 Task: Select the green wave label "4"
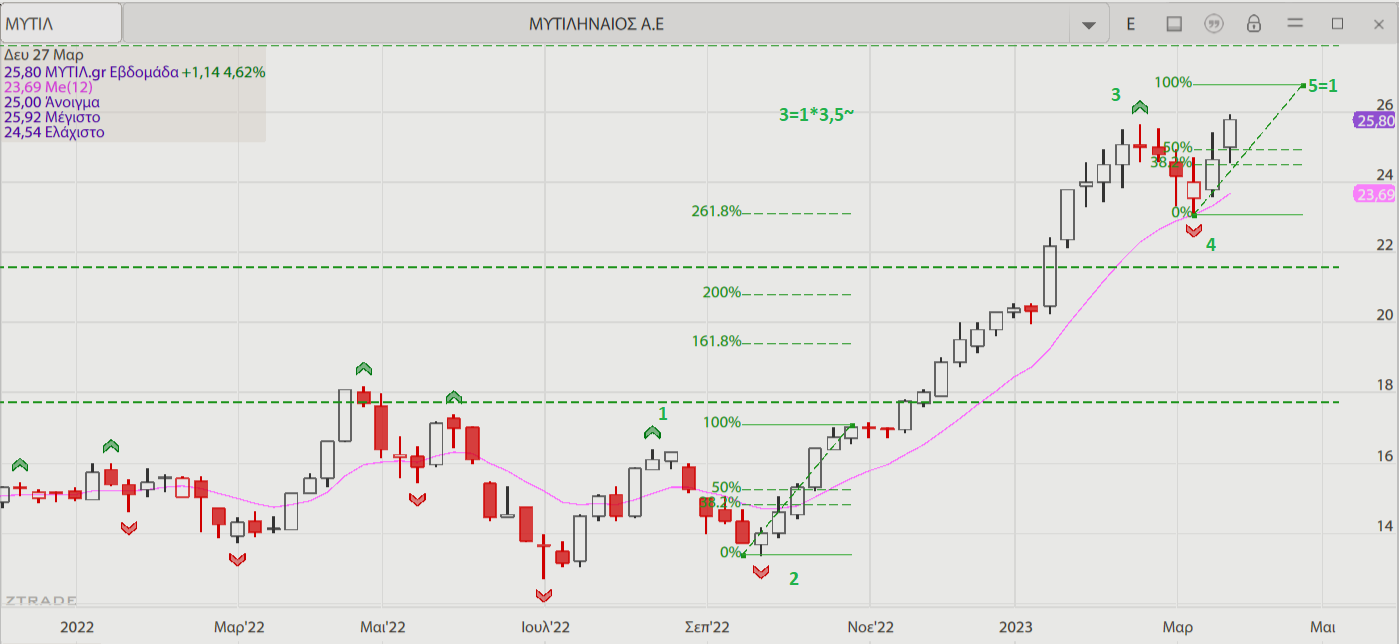coord(1211,244)
